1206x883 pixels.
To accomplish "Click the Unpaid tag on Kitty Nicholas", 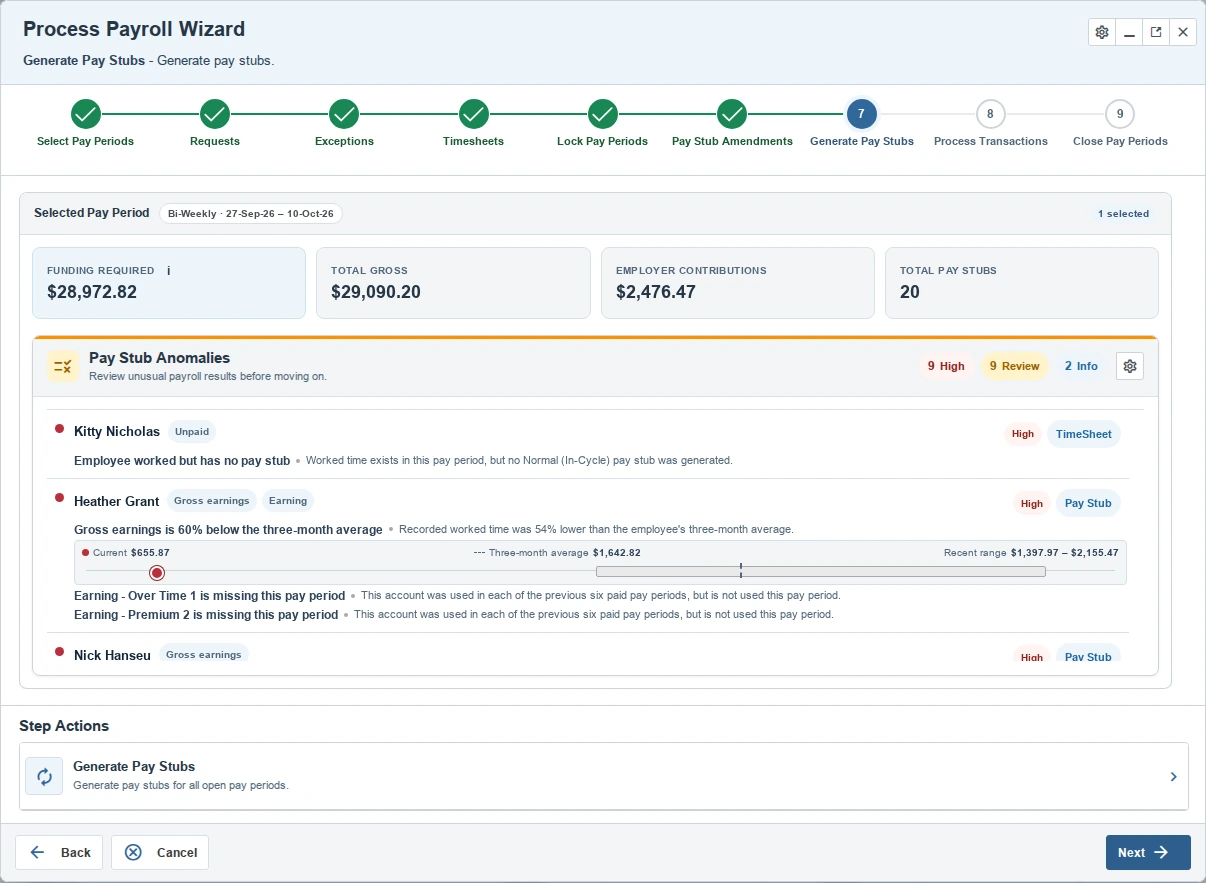I will 192,432.
